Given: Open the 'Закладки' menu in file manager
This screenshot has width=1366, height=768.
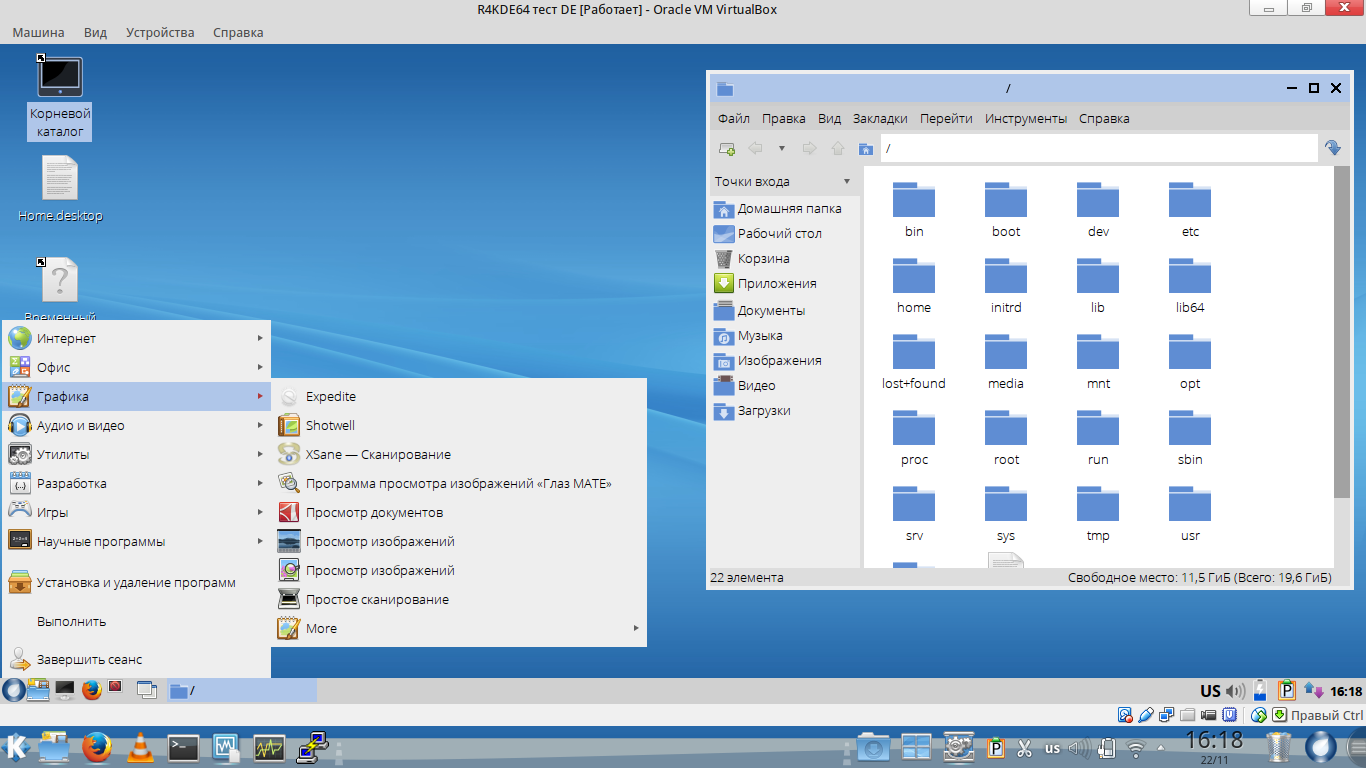Looking at the screenshot, I should tap(880, 118).
